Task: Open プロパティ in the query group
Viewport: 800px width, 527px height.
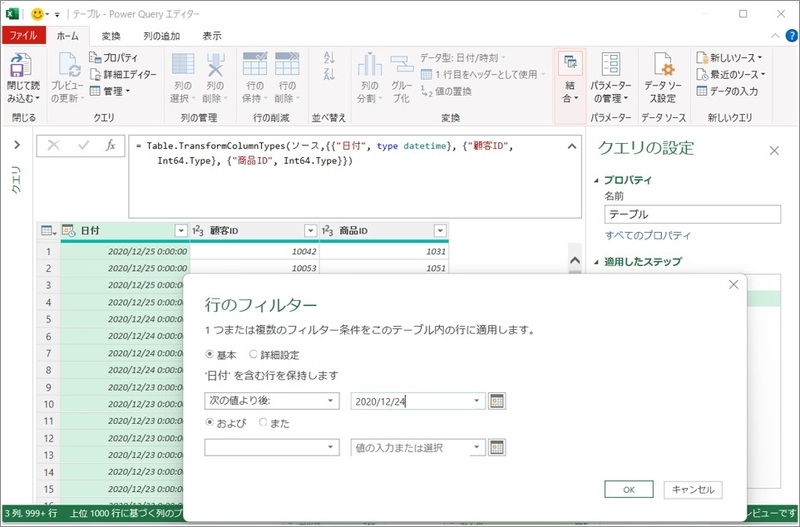Action: 113,58
